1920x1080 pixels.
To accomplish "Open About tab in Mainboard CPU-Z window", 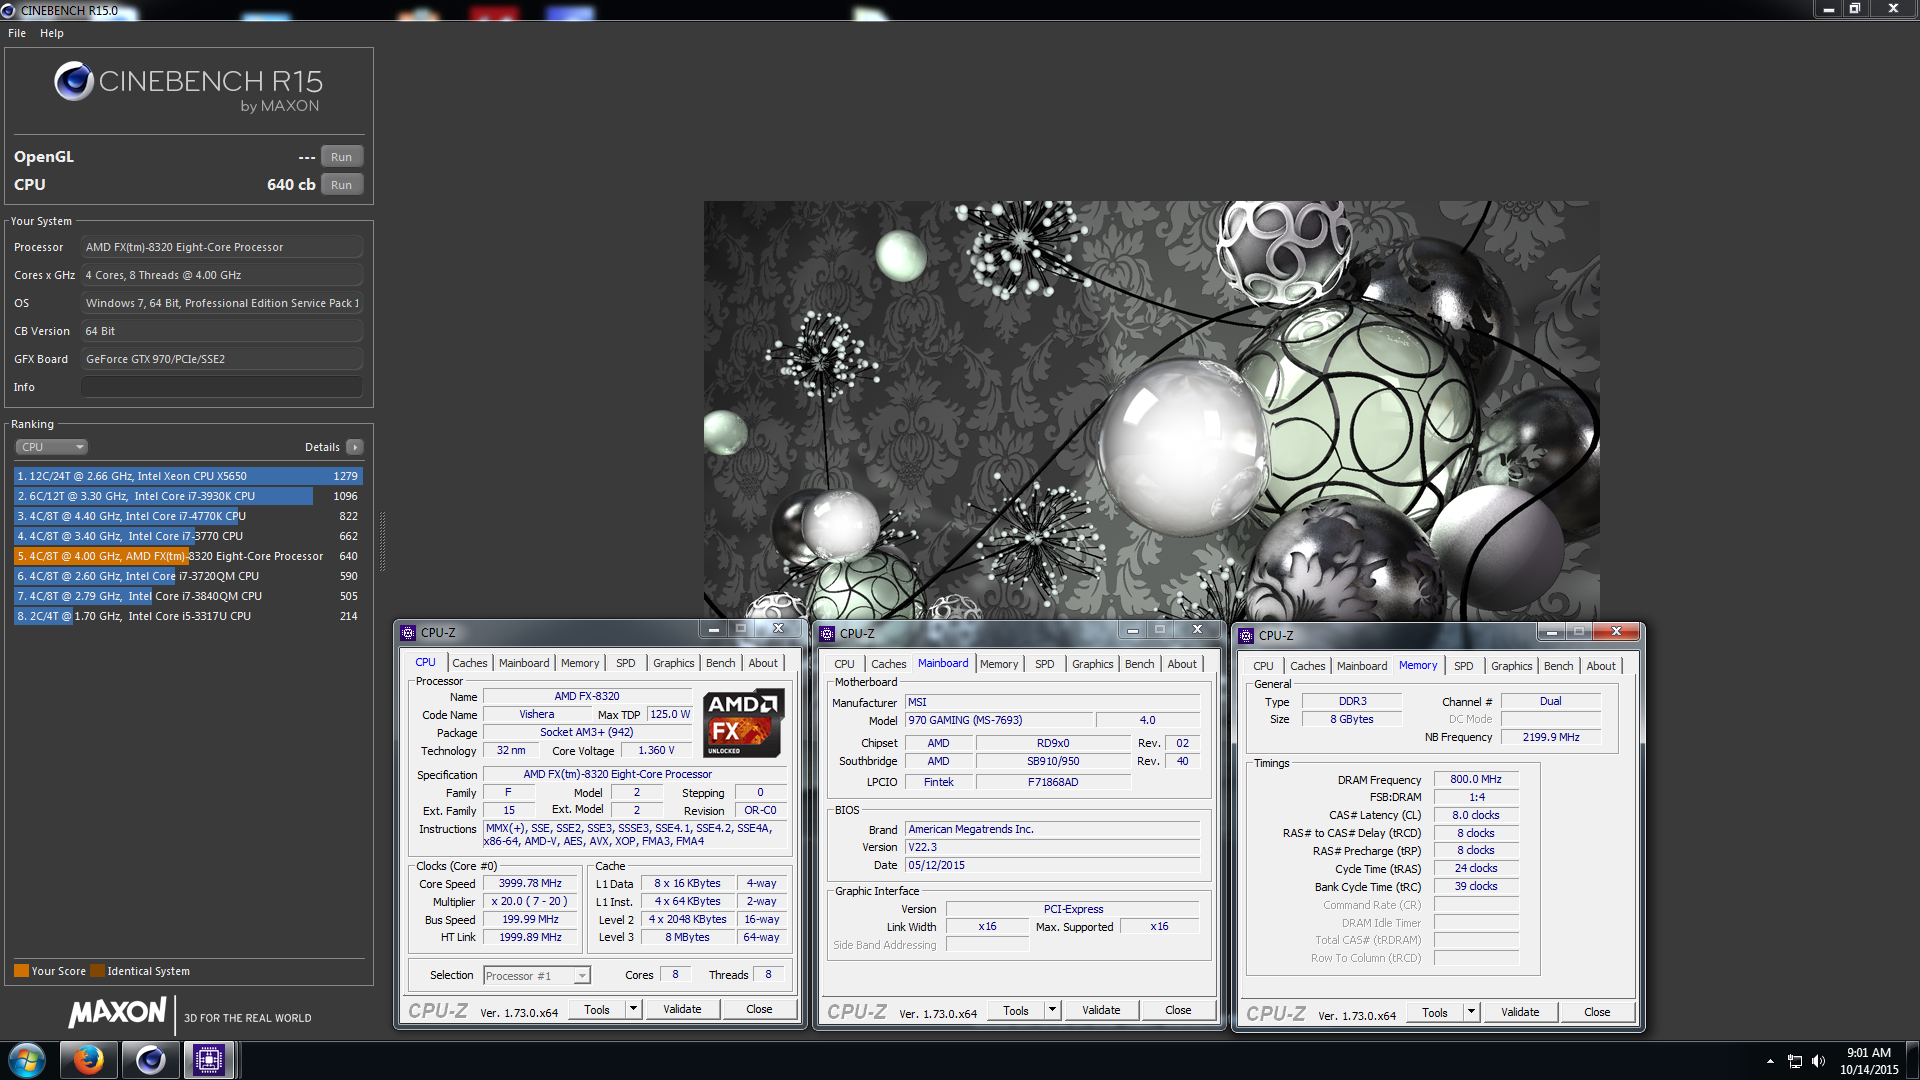I will pos(1182,664).
